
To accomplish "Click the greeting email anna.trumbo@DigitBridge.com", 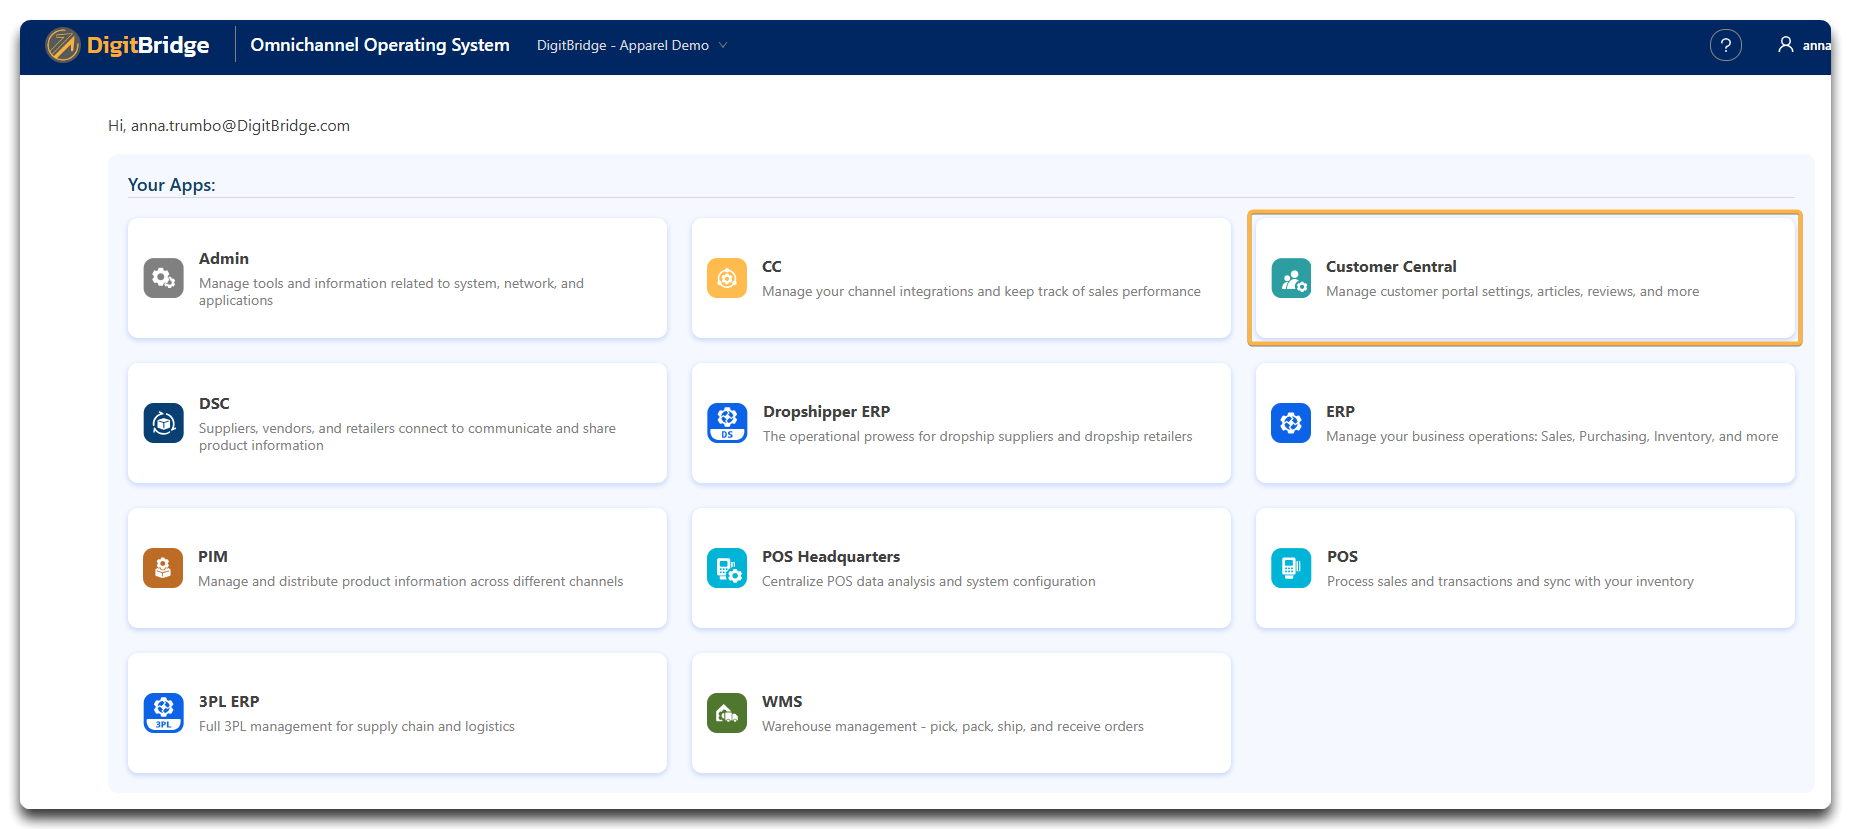I will pyautogui.click(x=240, y=125).
